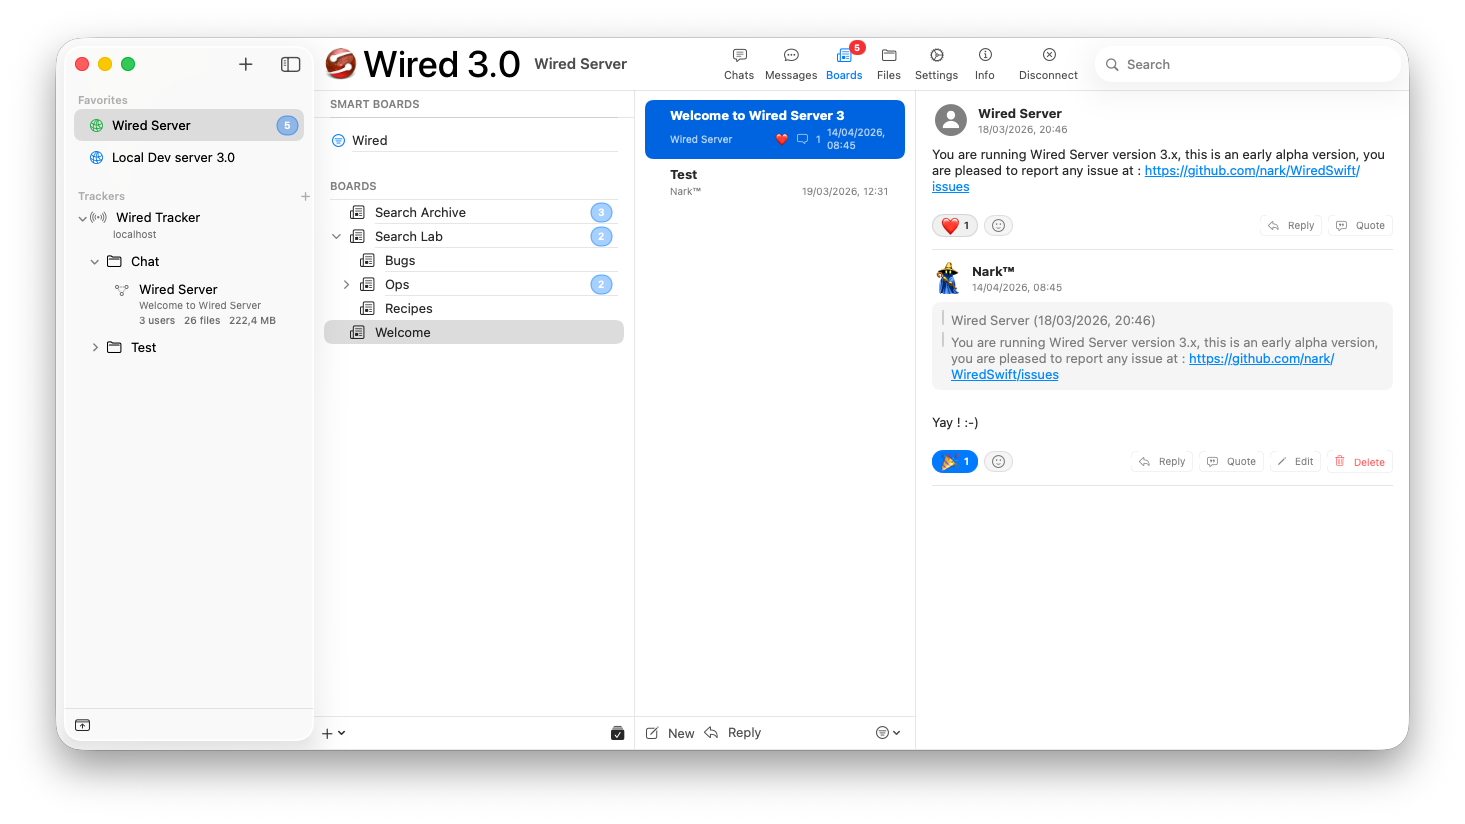Add a new board with the plus icon
Image resolution: width=1465 pixels, height=824 pixels.
326,733
